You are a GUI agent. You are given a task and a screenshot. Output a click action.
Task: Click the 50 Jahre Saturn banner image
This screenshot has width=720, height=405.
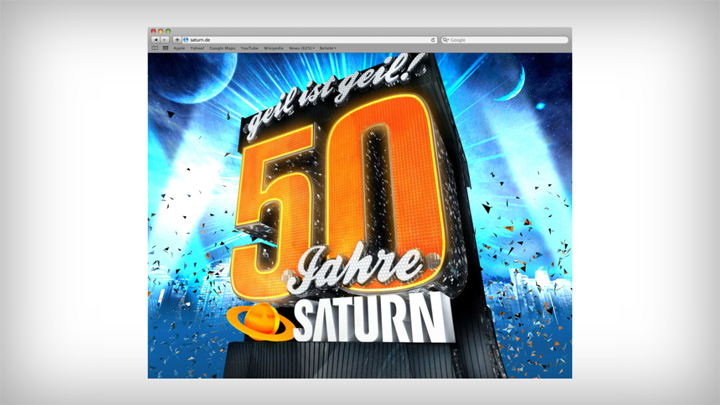tap(360, 215)
